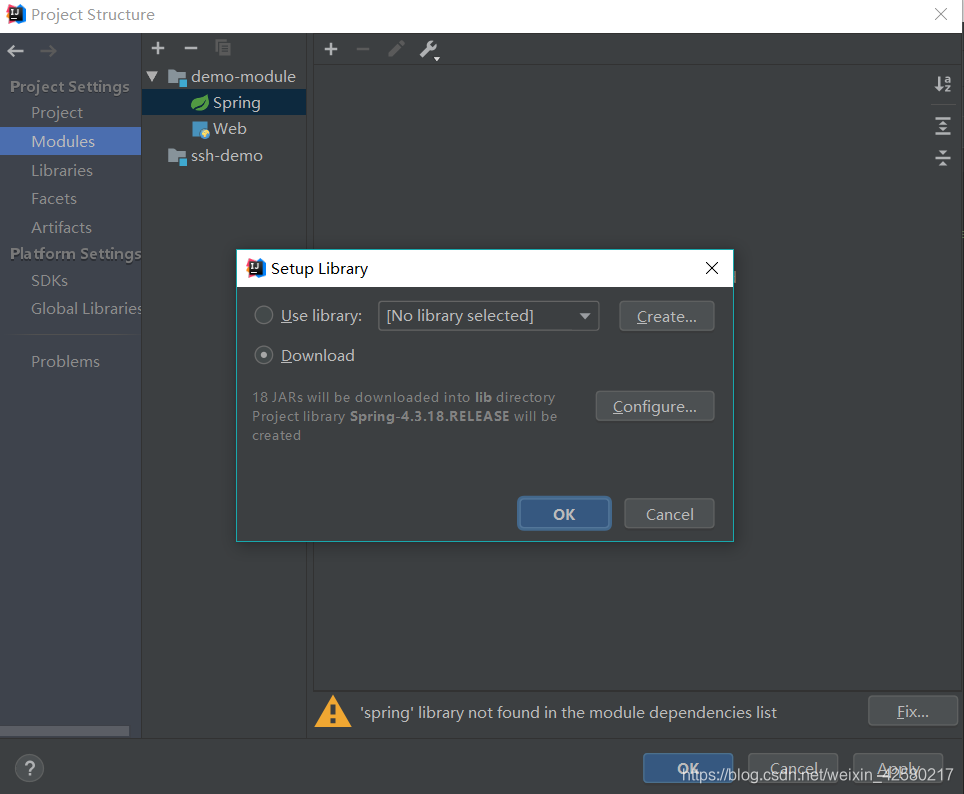The image size is (964, 794).
Task: Add Spring context with plus icon
Action: 331,49
